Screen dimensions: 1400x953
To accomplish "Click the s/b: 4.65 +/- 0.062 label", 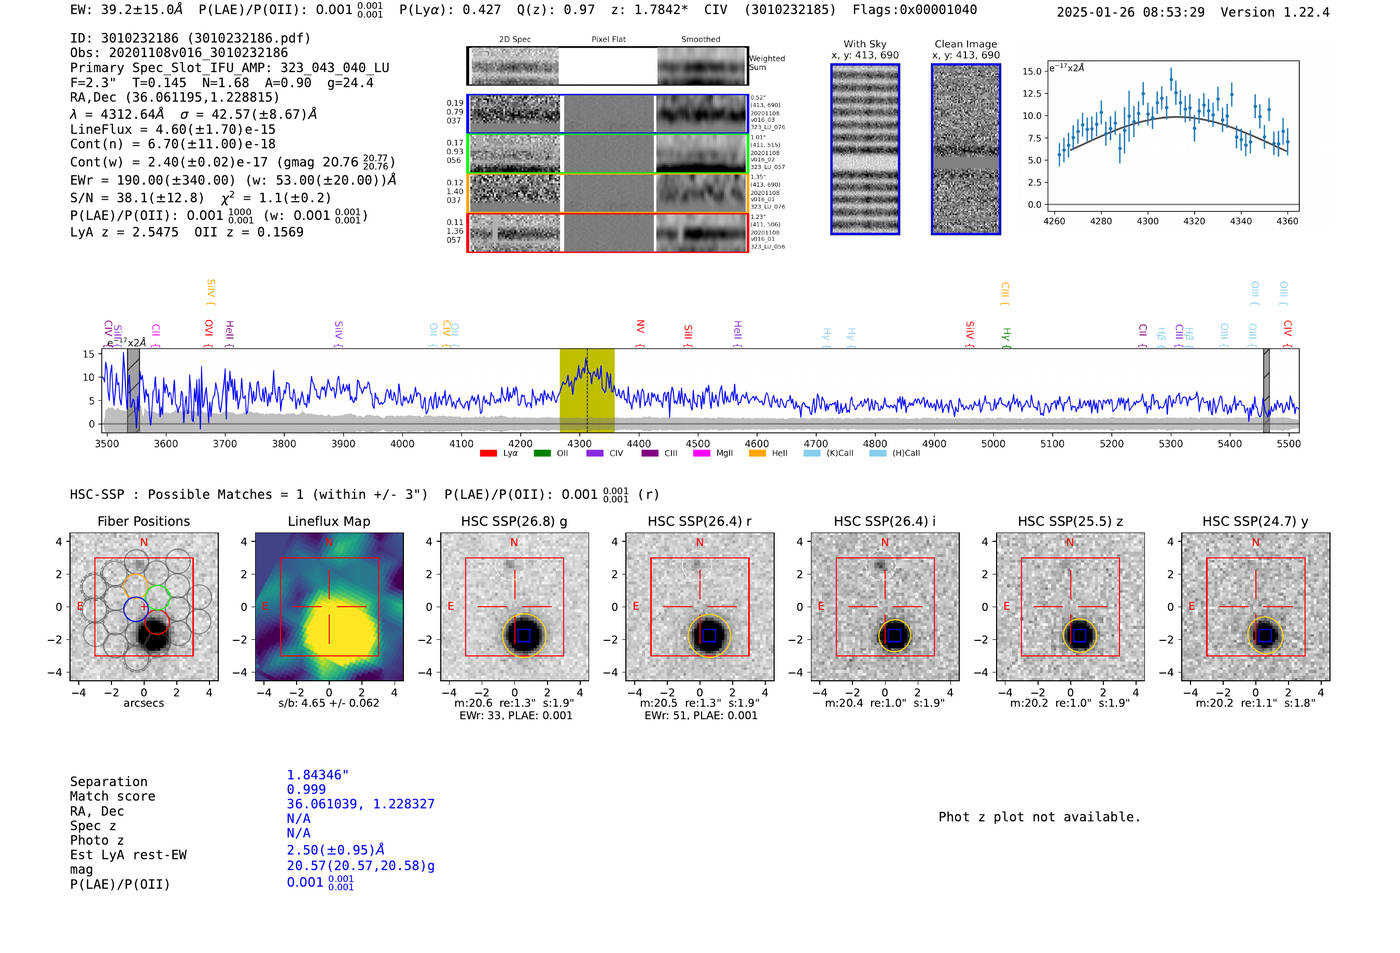I will [329, 703].
